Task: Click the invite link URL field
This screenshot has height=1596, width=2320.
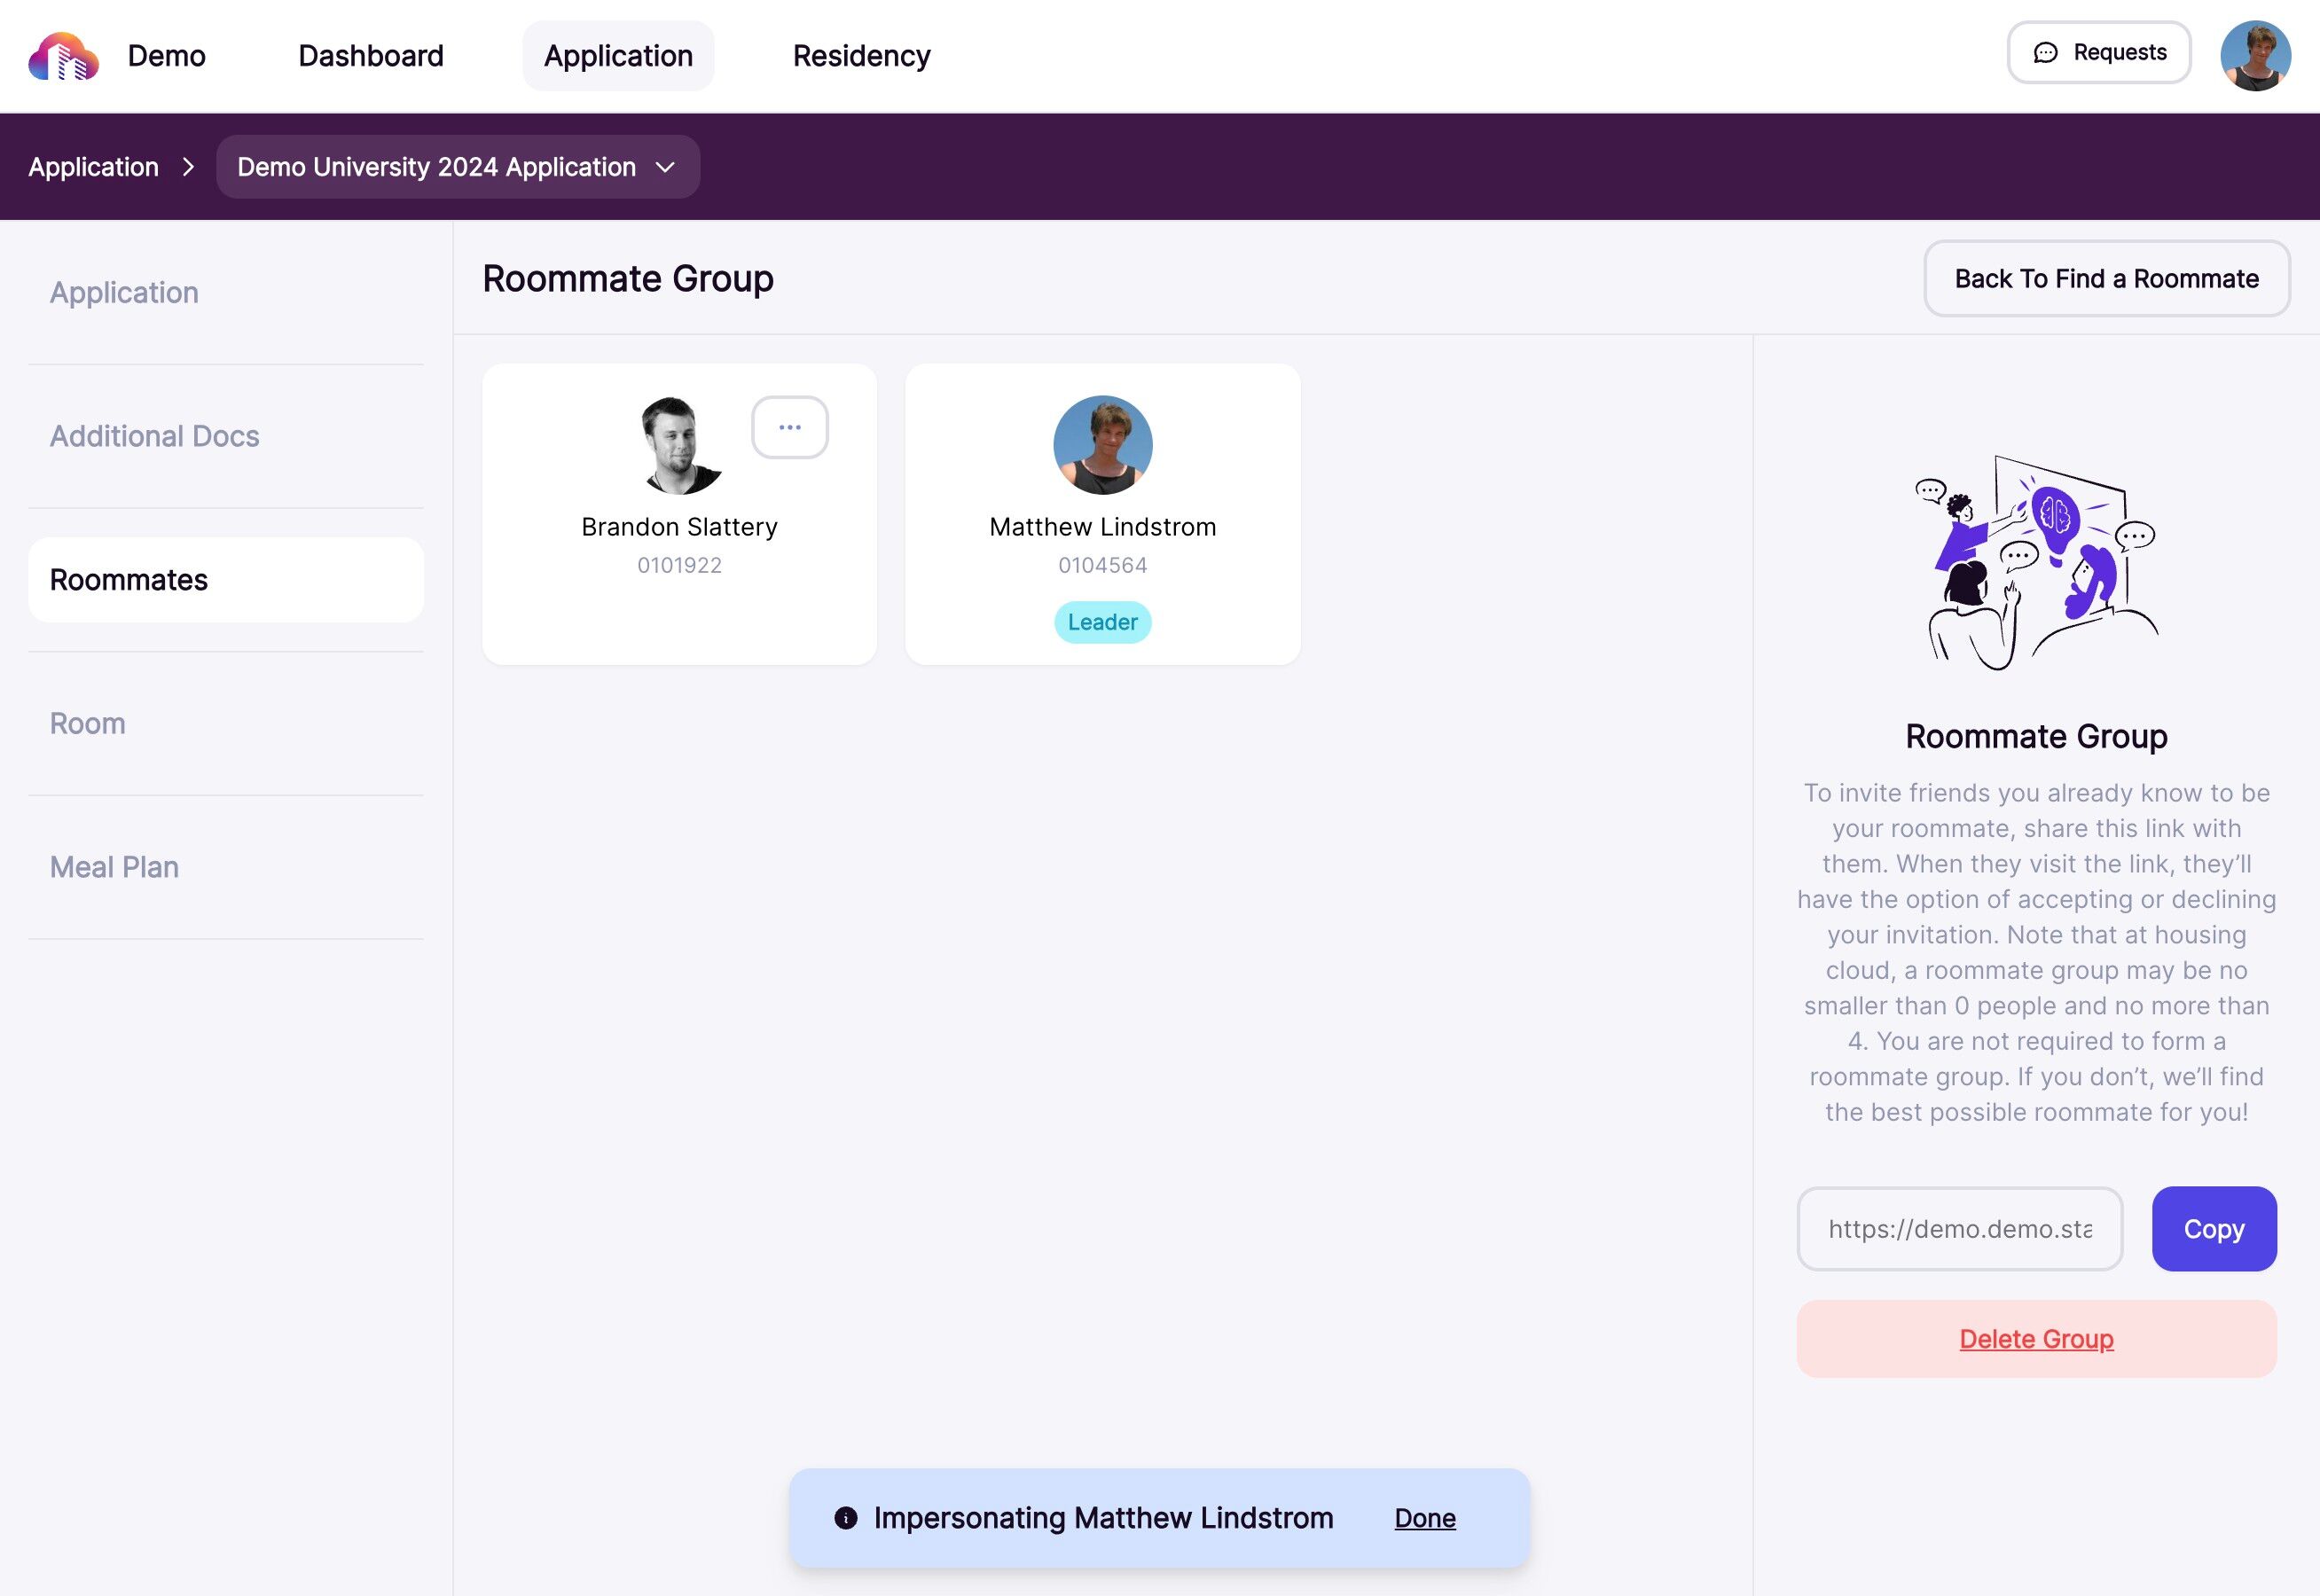Action: coord(1959,1229)
